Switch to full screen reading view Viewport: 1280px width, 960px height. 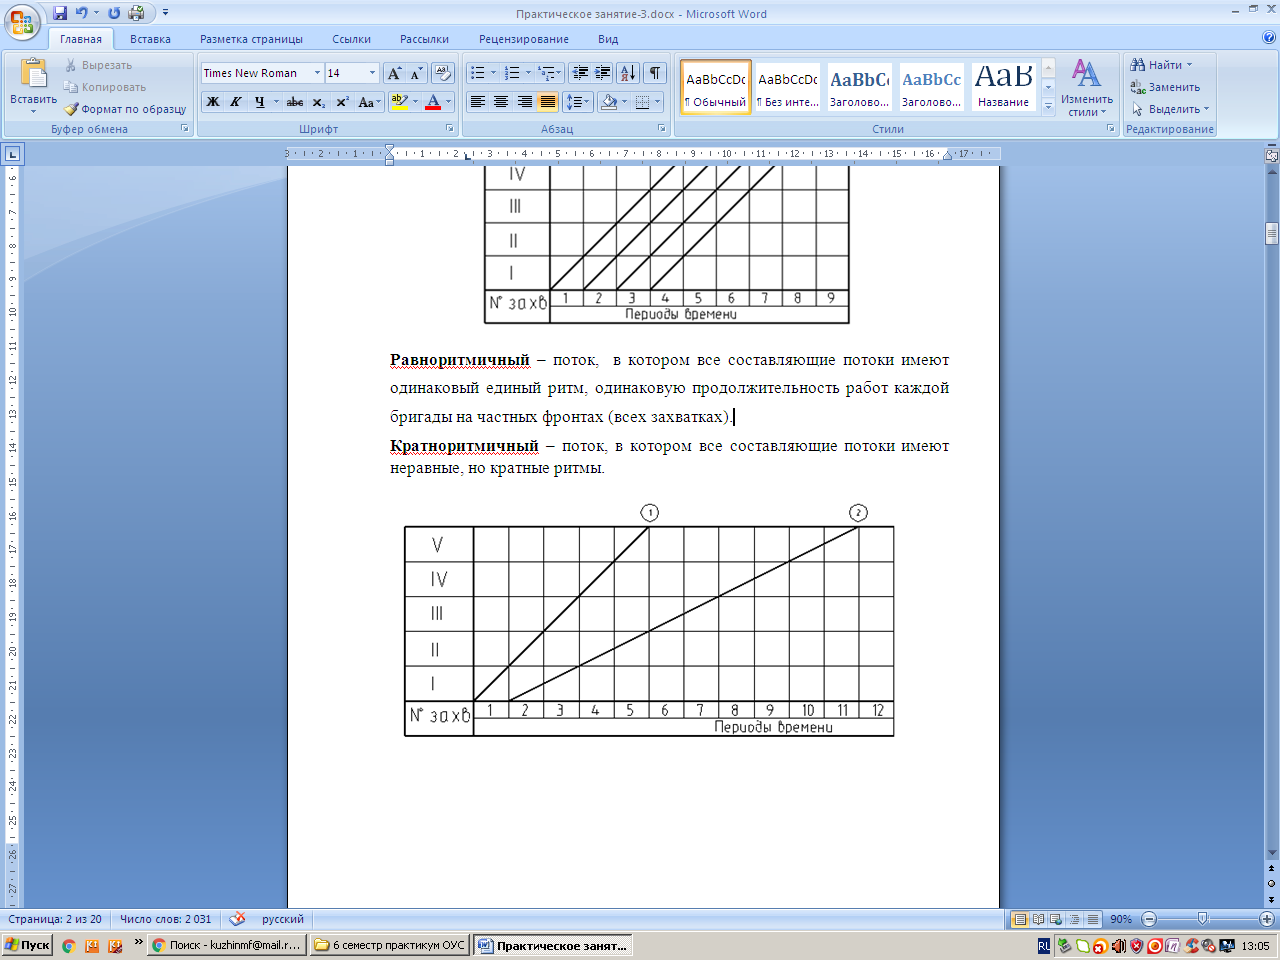click(x=1038, y=919)
